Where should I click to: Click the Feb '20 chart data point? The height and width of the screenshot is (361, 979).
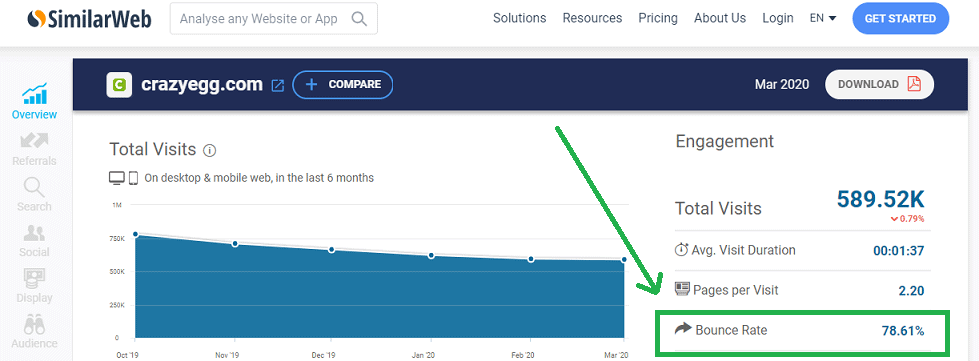click(531, 259)
